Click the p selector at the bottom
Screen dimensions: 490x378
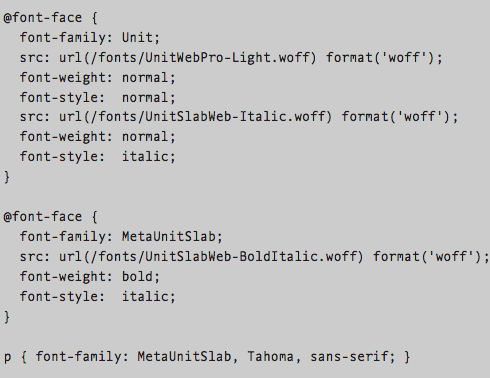pyautogui.click(x=7, y=357)
